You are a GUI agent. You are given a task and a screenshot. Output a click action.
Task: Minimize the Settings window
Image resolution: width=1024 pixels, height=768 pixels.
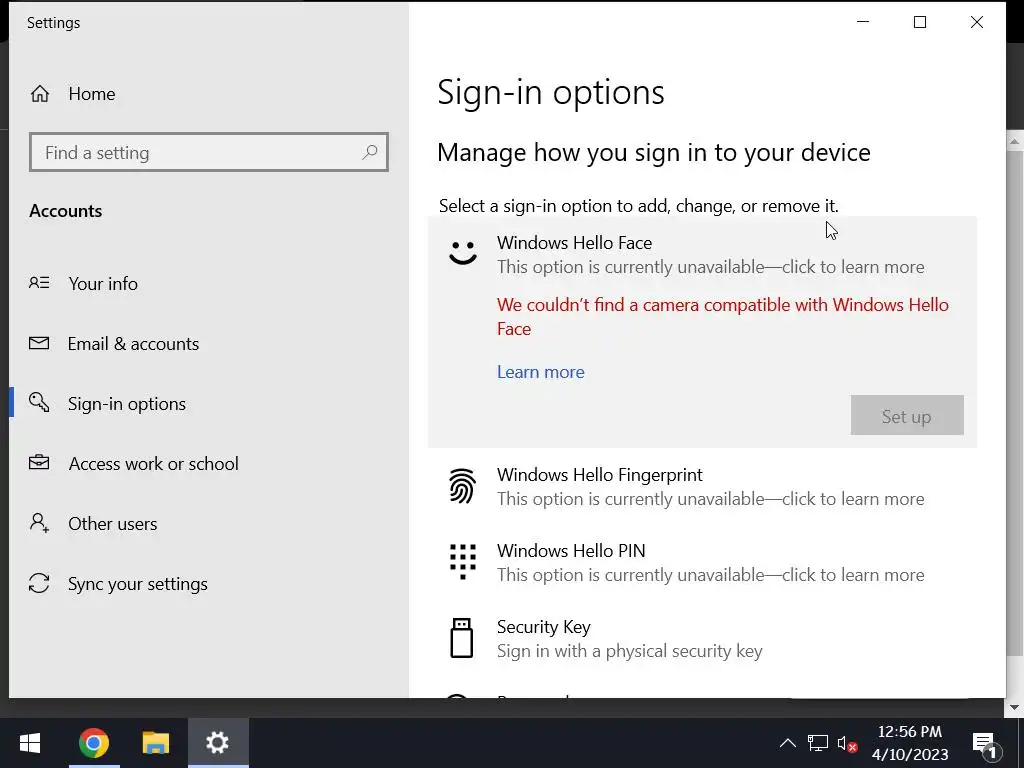click(x=863, y=22)
